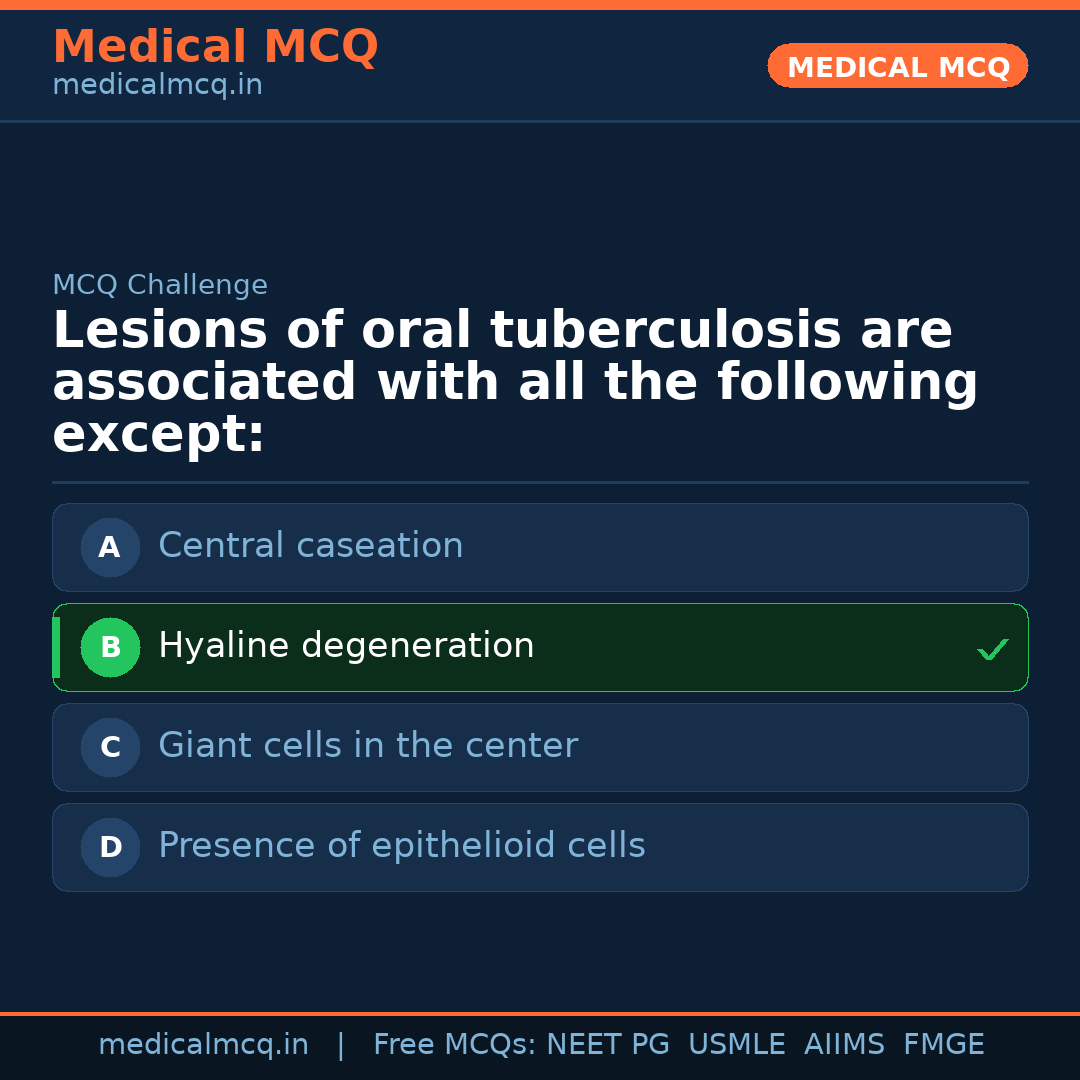The image size is (1080, 1080).
Task: Open the medicalmcq.in footer link
Action: (204, 1044)
